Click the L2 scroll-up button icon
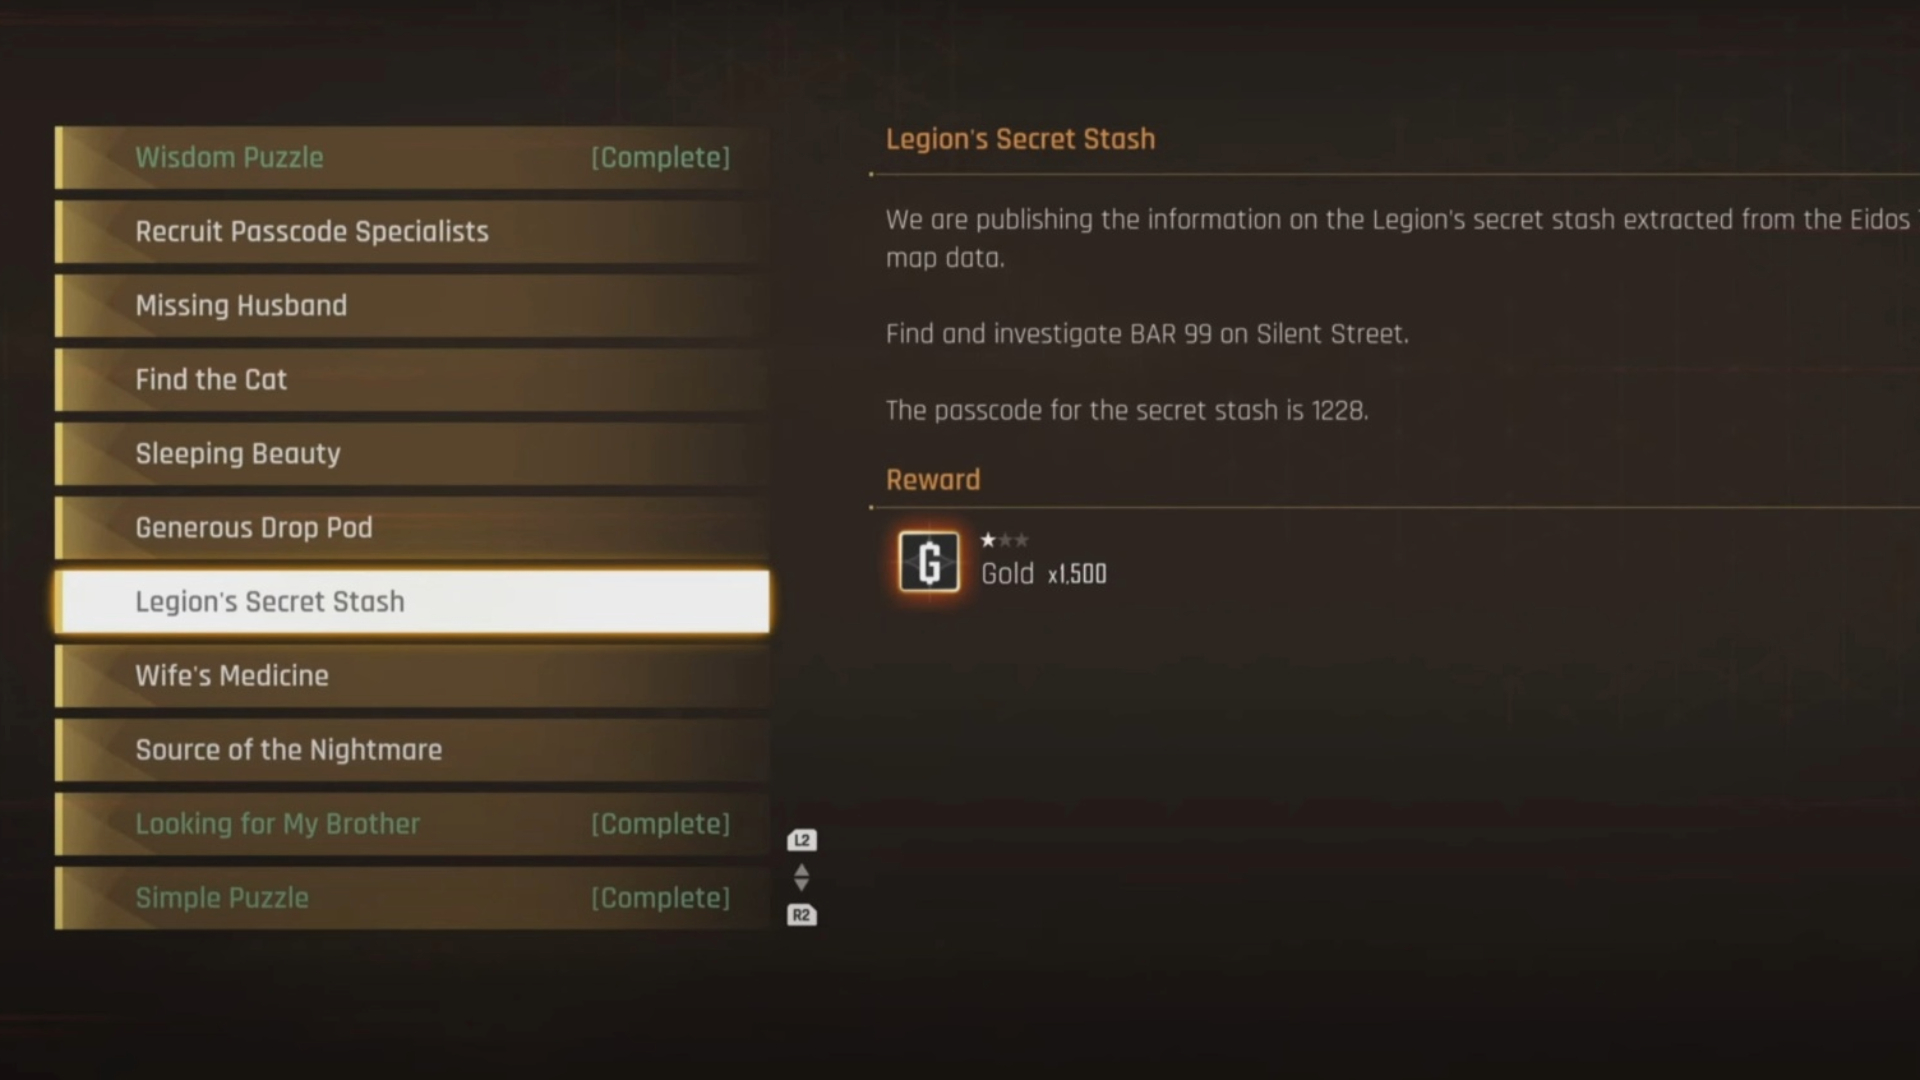1920x1080 pixels. coord(801,840)
